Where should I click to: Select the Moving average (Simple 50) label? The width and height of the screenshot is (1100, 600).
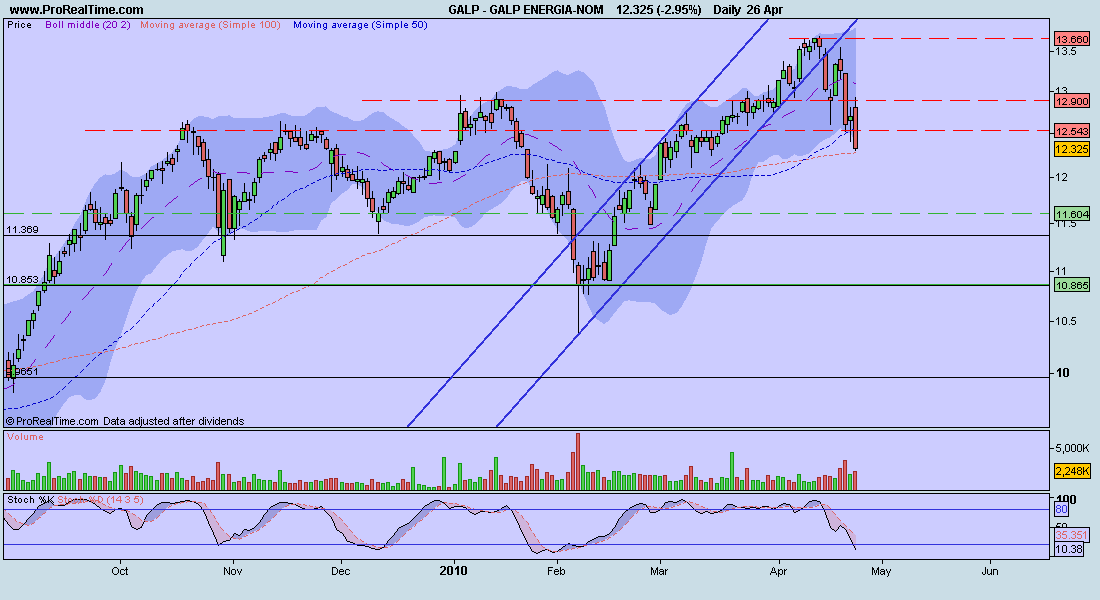click(x=360, y=25)
